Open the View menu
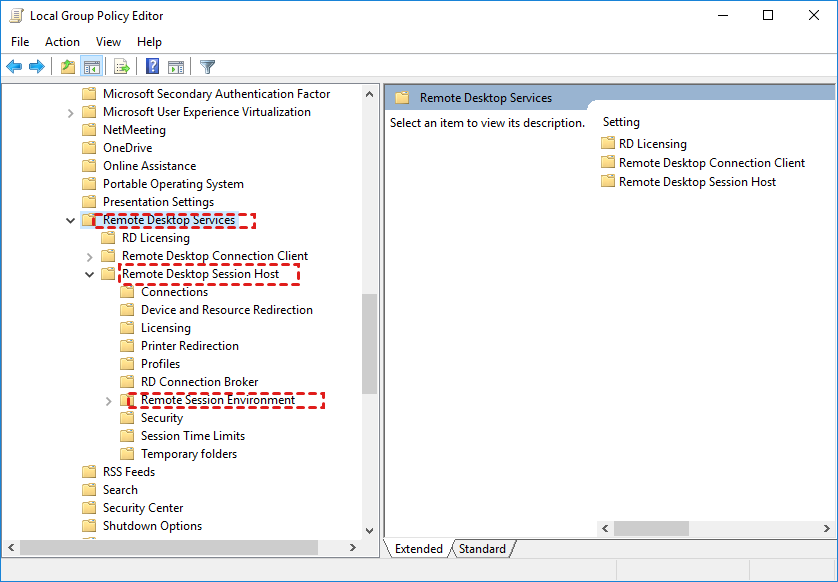838x582 pixels. [x=108, y=42]
